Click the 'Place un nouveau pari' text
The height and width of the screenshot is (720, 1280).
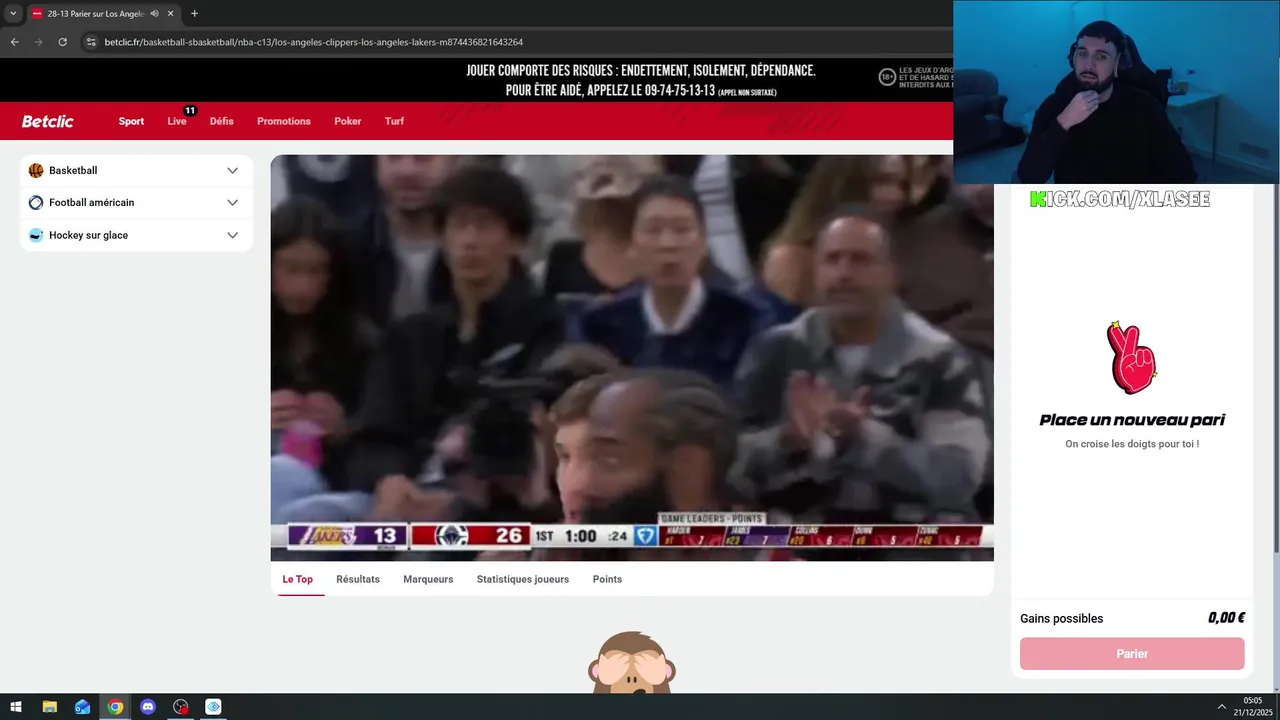[x=1132, y=420]
